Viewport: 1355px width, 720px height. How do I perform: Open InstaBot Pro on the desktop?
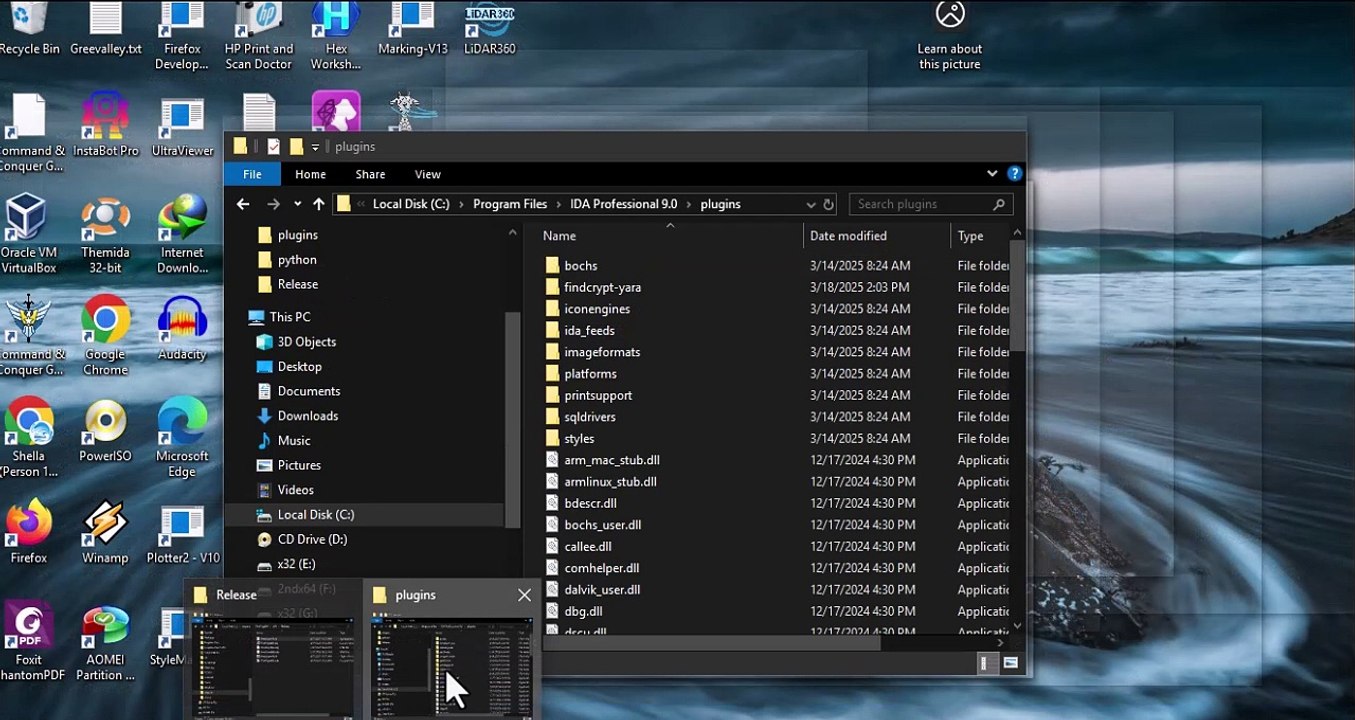pos(105,125)
